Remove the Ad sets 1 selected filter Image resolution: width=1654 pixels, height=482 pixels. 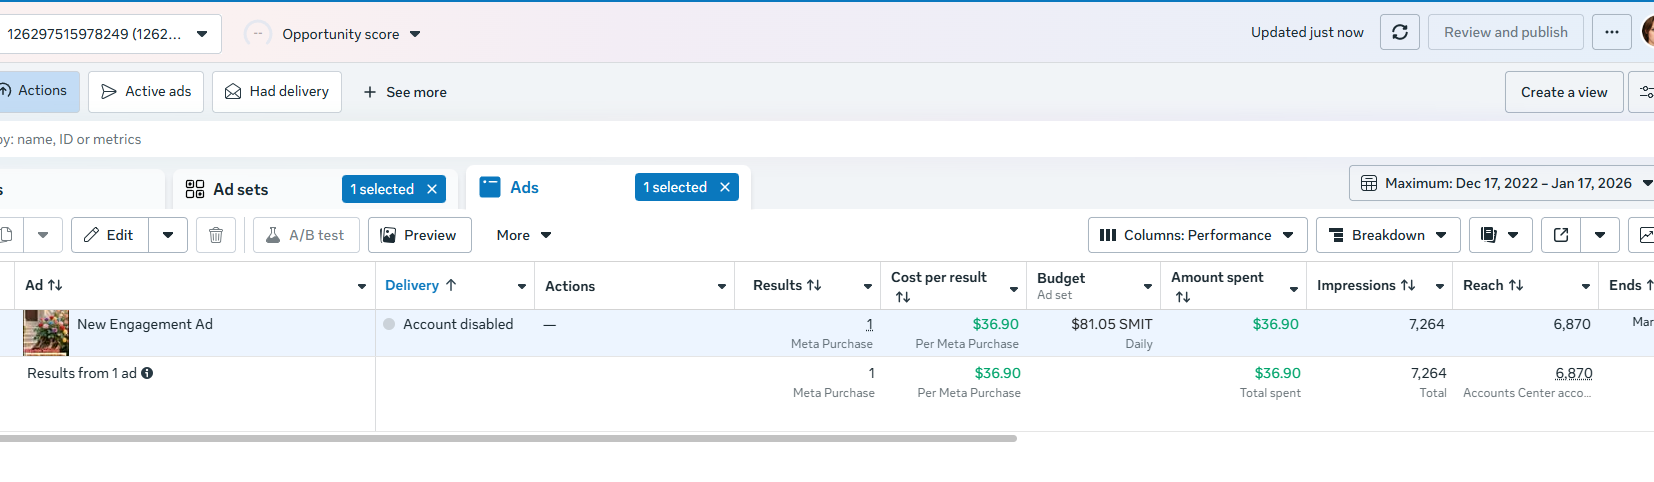432,189
